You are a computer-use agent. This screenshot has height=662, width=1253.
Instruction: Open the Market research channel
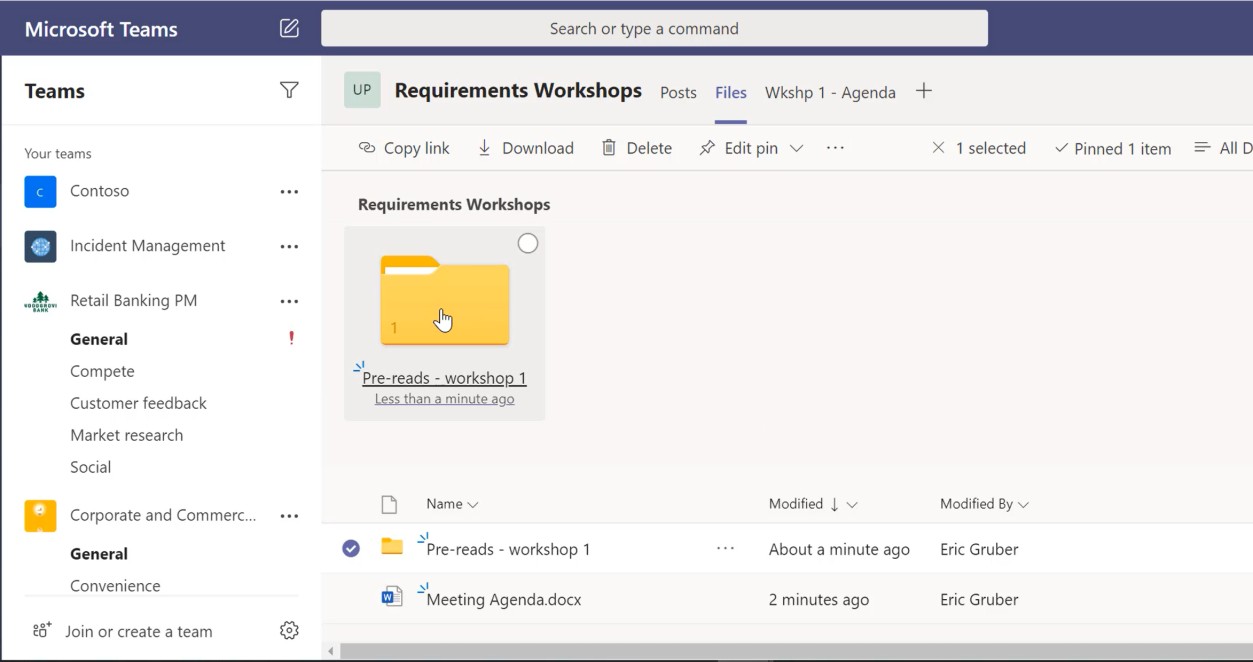(x=127, y=435)
